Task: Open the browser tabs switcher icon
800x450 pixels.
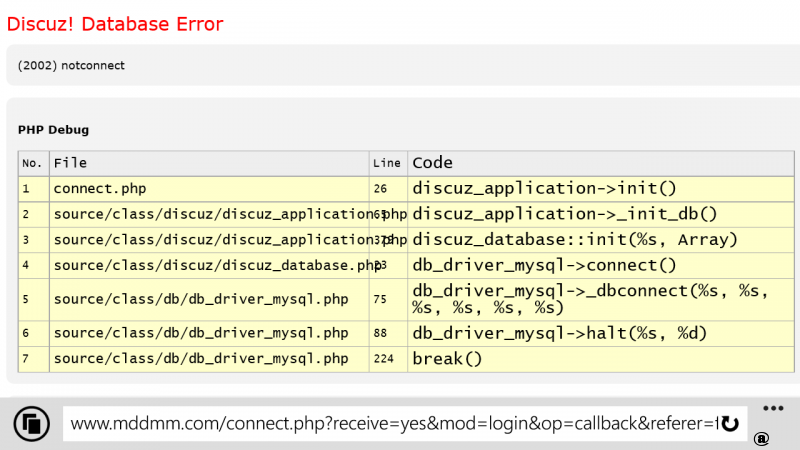Action: [32, 423]
